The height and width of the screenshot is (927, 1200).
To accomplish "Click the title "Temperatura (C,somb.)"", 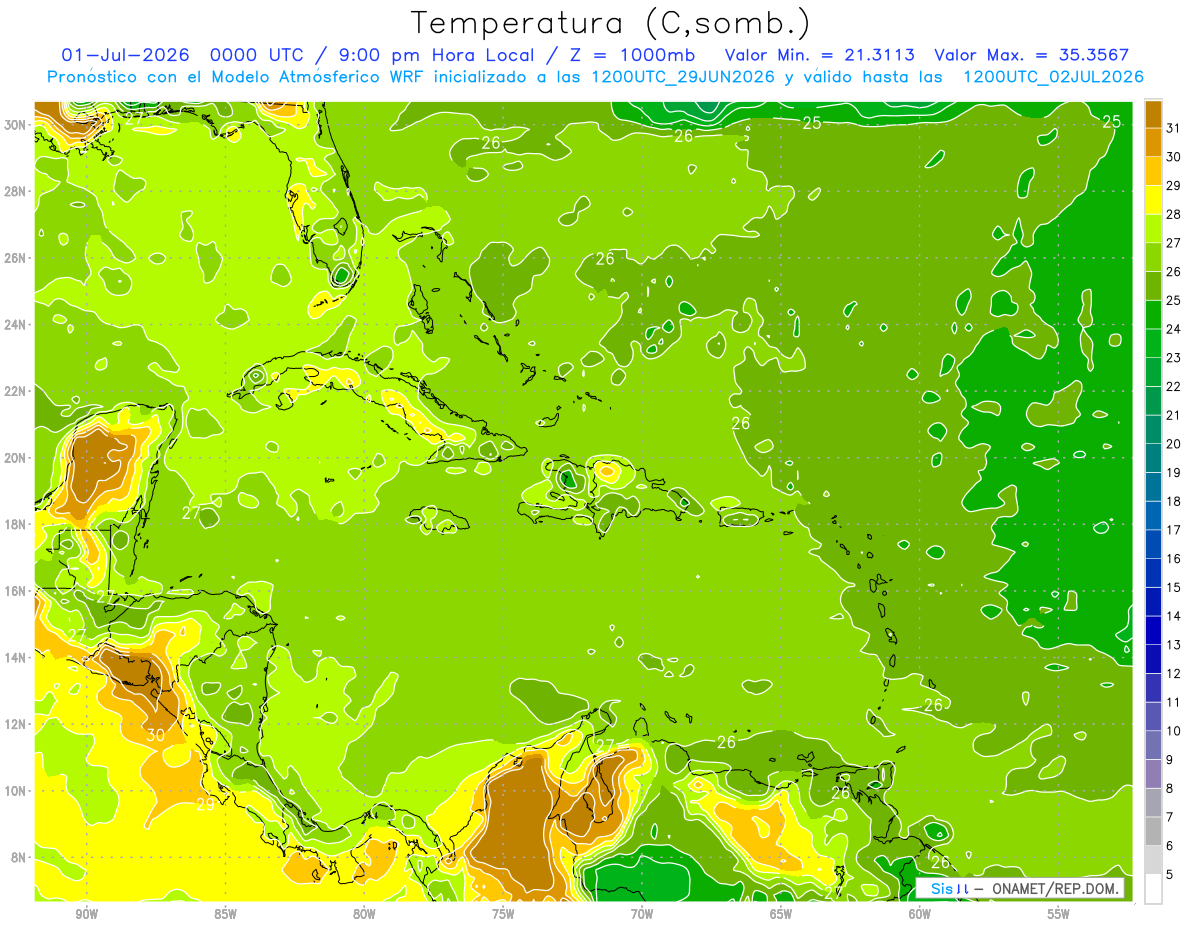I will click(611, 23).
